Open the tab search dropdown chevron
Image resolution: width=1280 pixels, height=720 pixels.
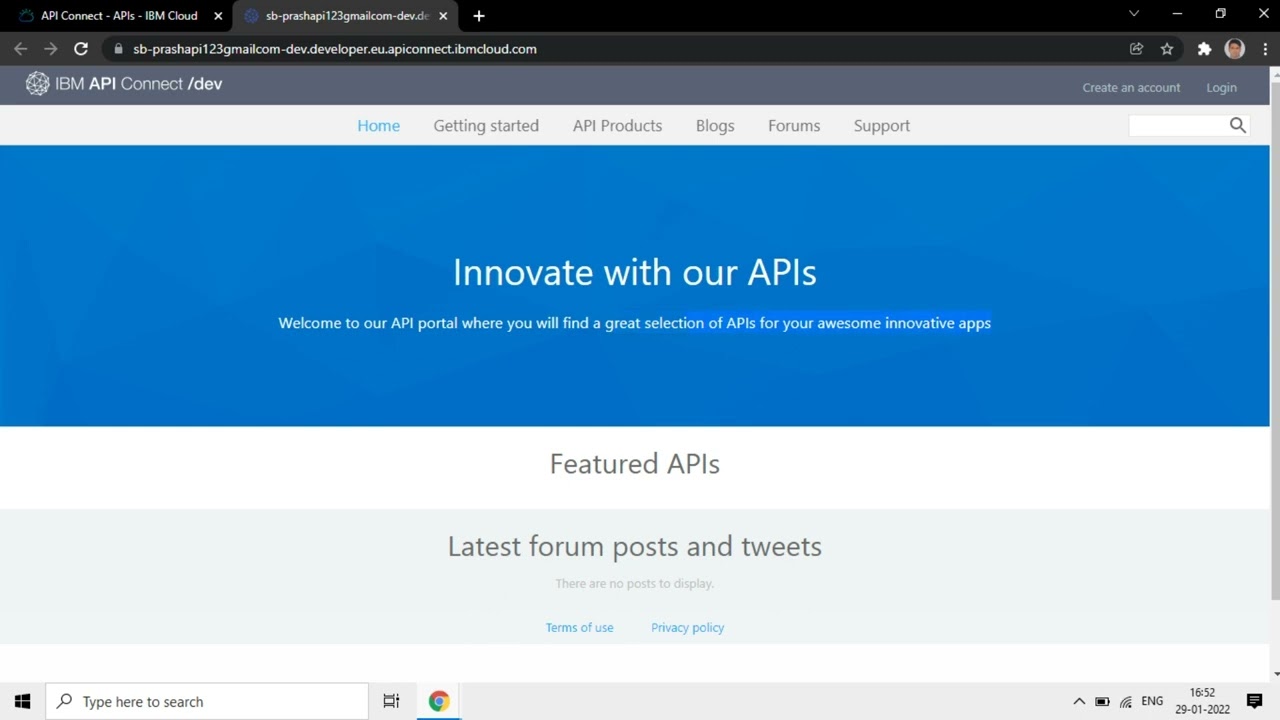point(1134,14)
